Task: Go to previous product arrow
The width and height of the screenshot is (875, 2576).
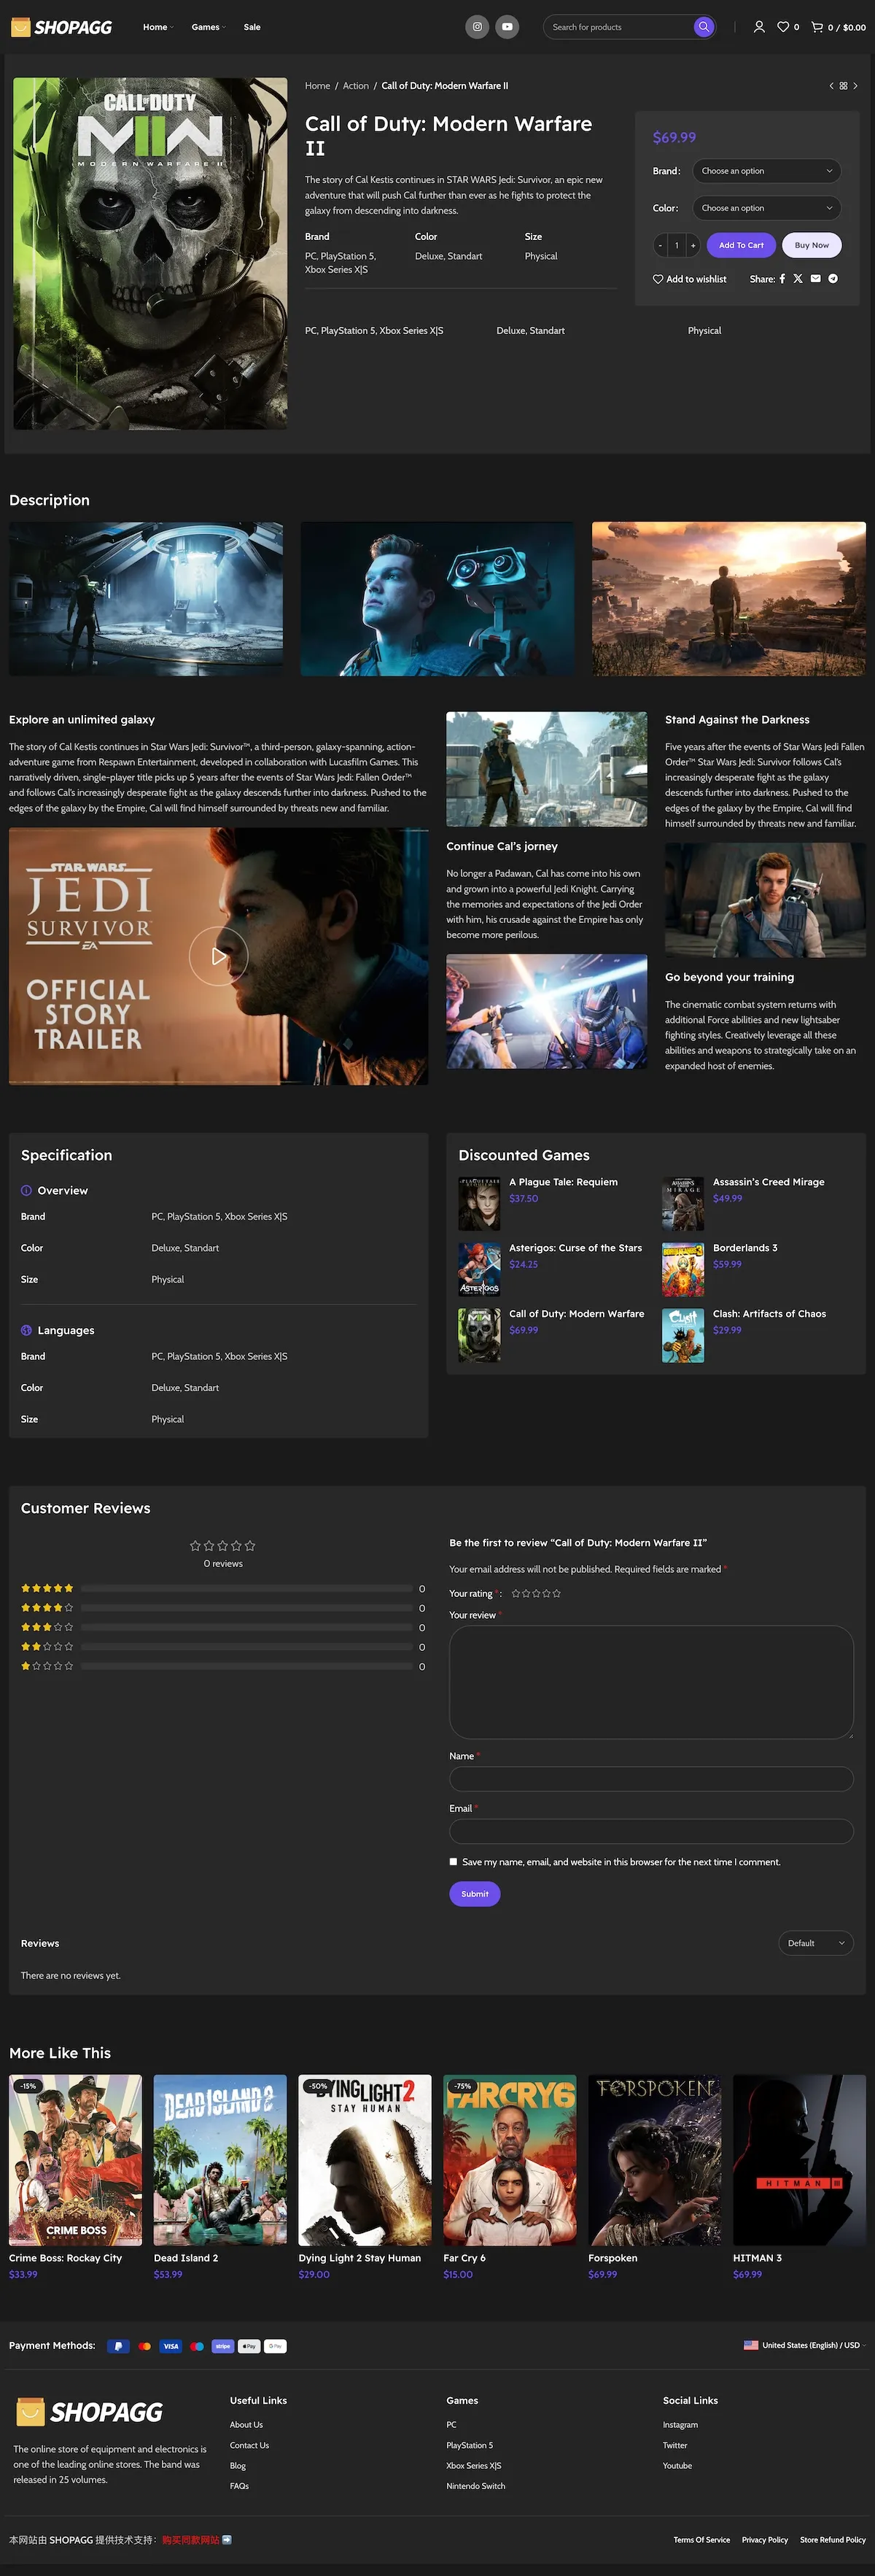Action: (x=831, y=86)
